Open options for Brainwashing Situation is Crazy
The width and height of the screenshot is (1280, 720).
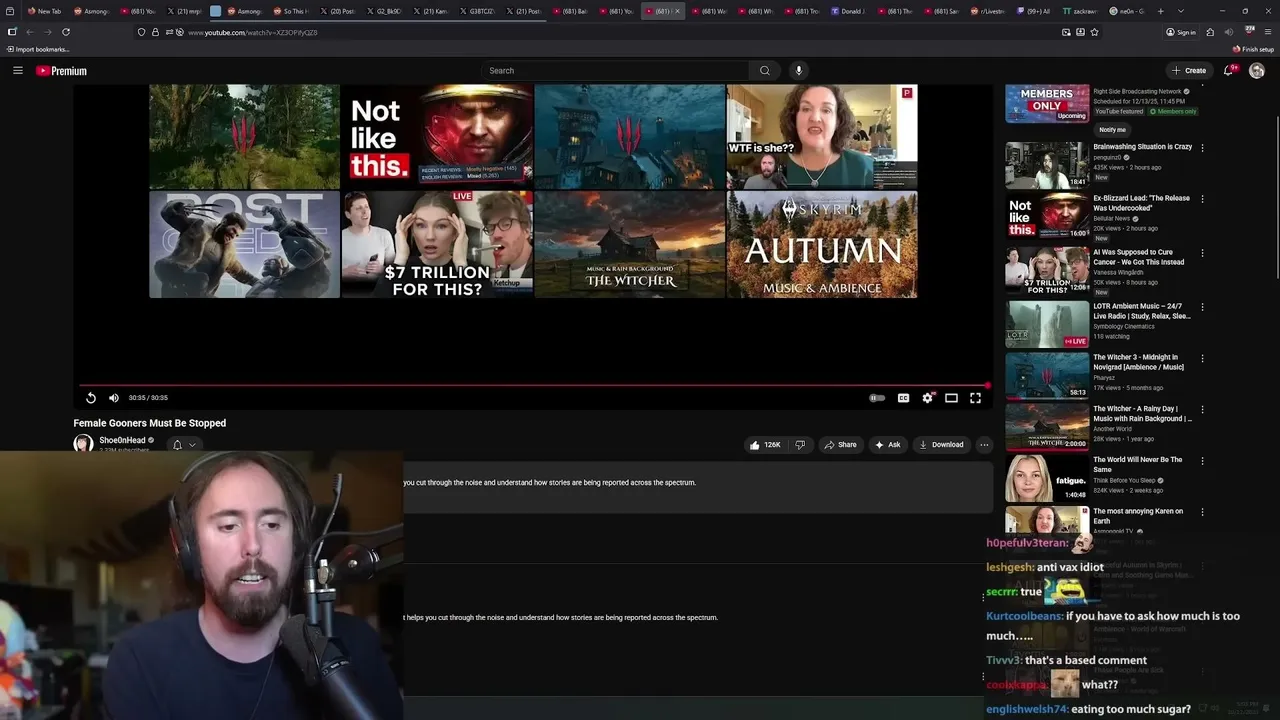point(1202,147)
